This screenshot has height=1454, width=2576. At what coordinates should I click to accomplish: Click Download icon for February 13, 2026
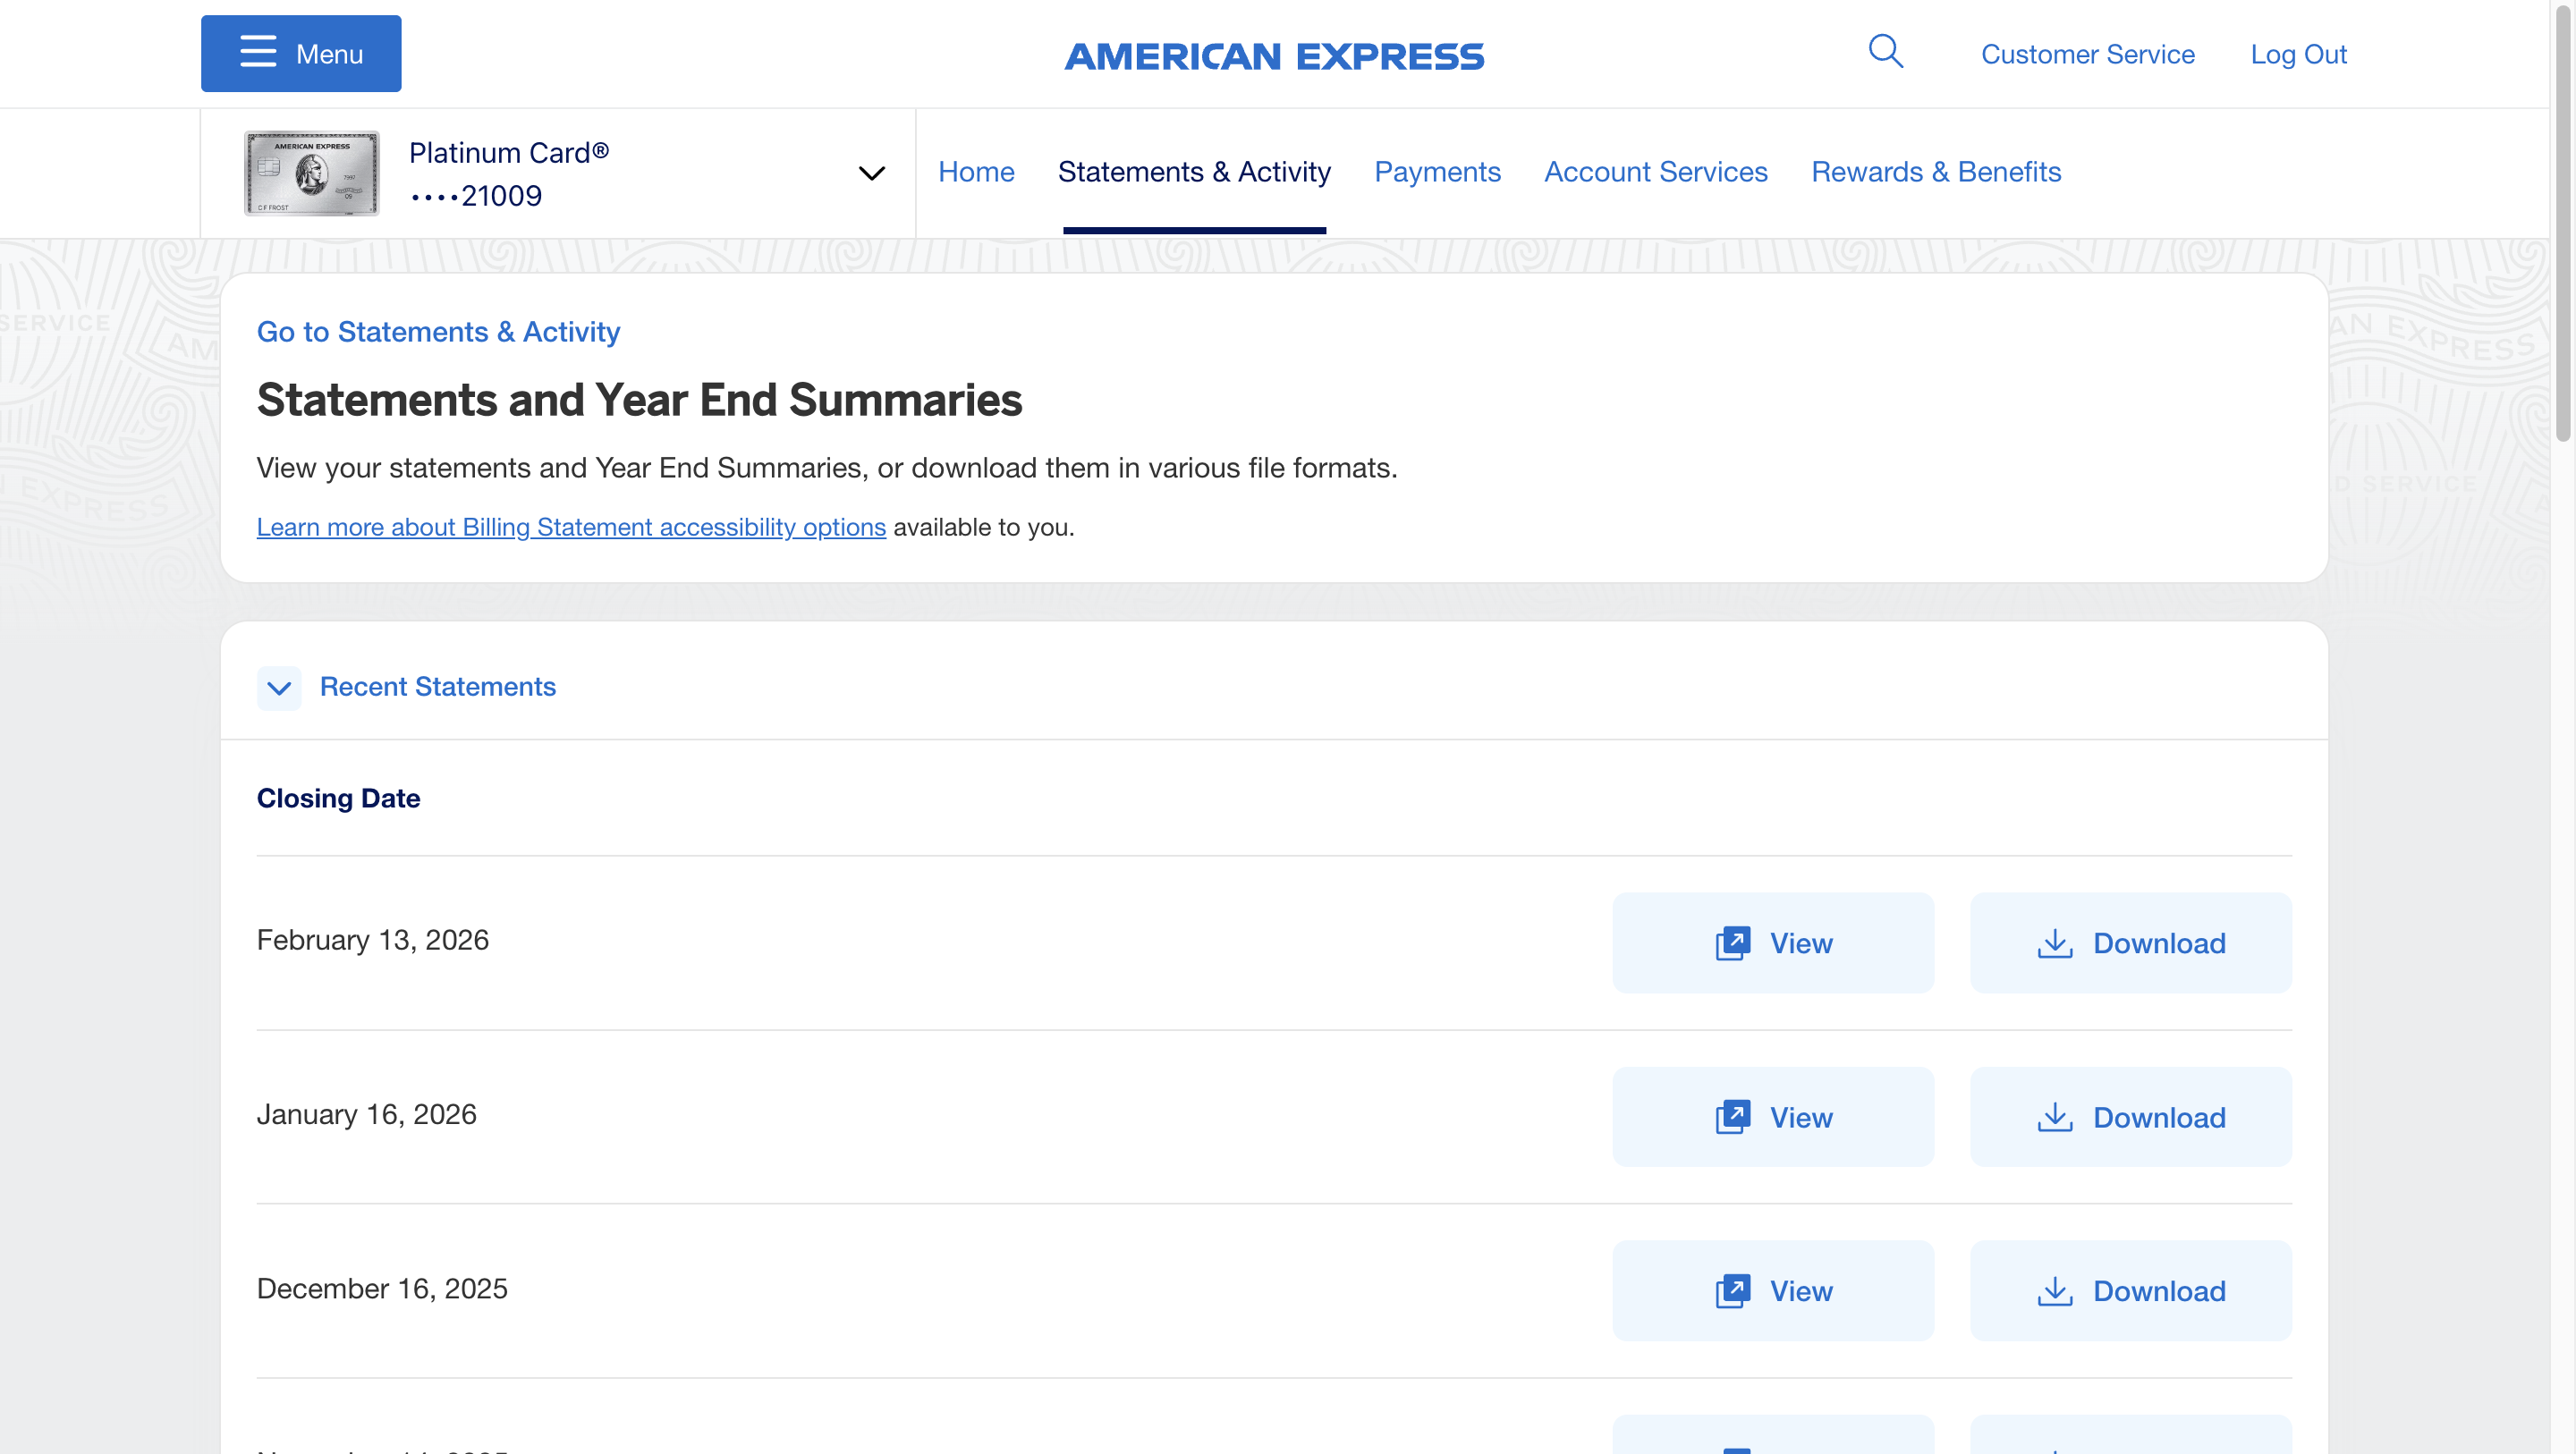coord(2054,943)
